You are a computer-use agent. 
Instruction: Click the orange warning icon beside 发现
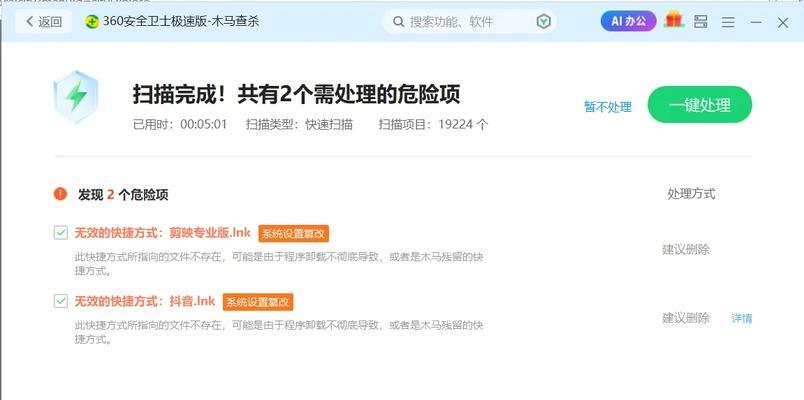(61, 194)
